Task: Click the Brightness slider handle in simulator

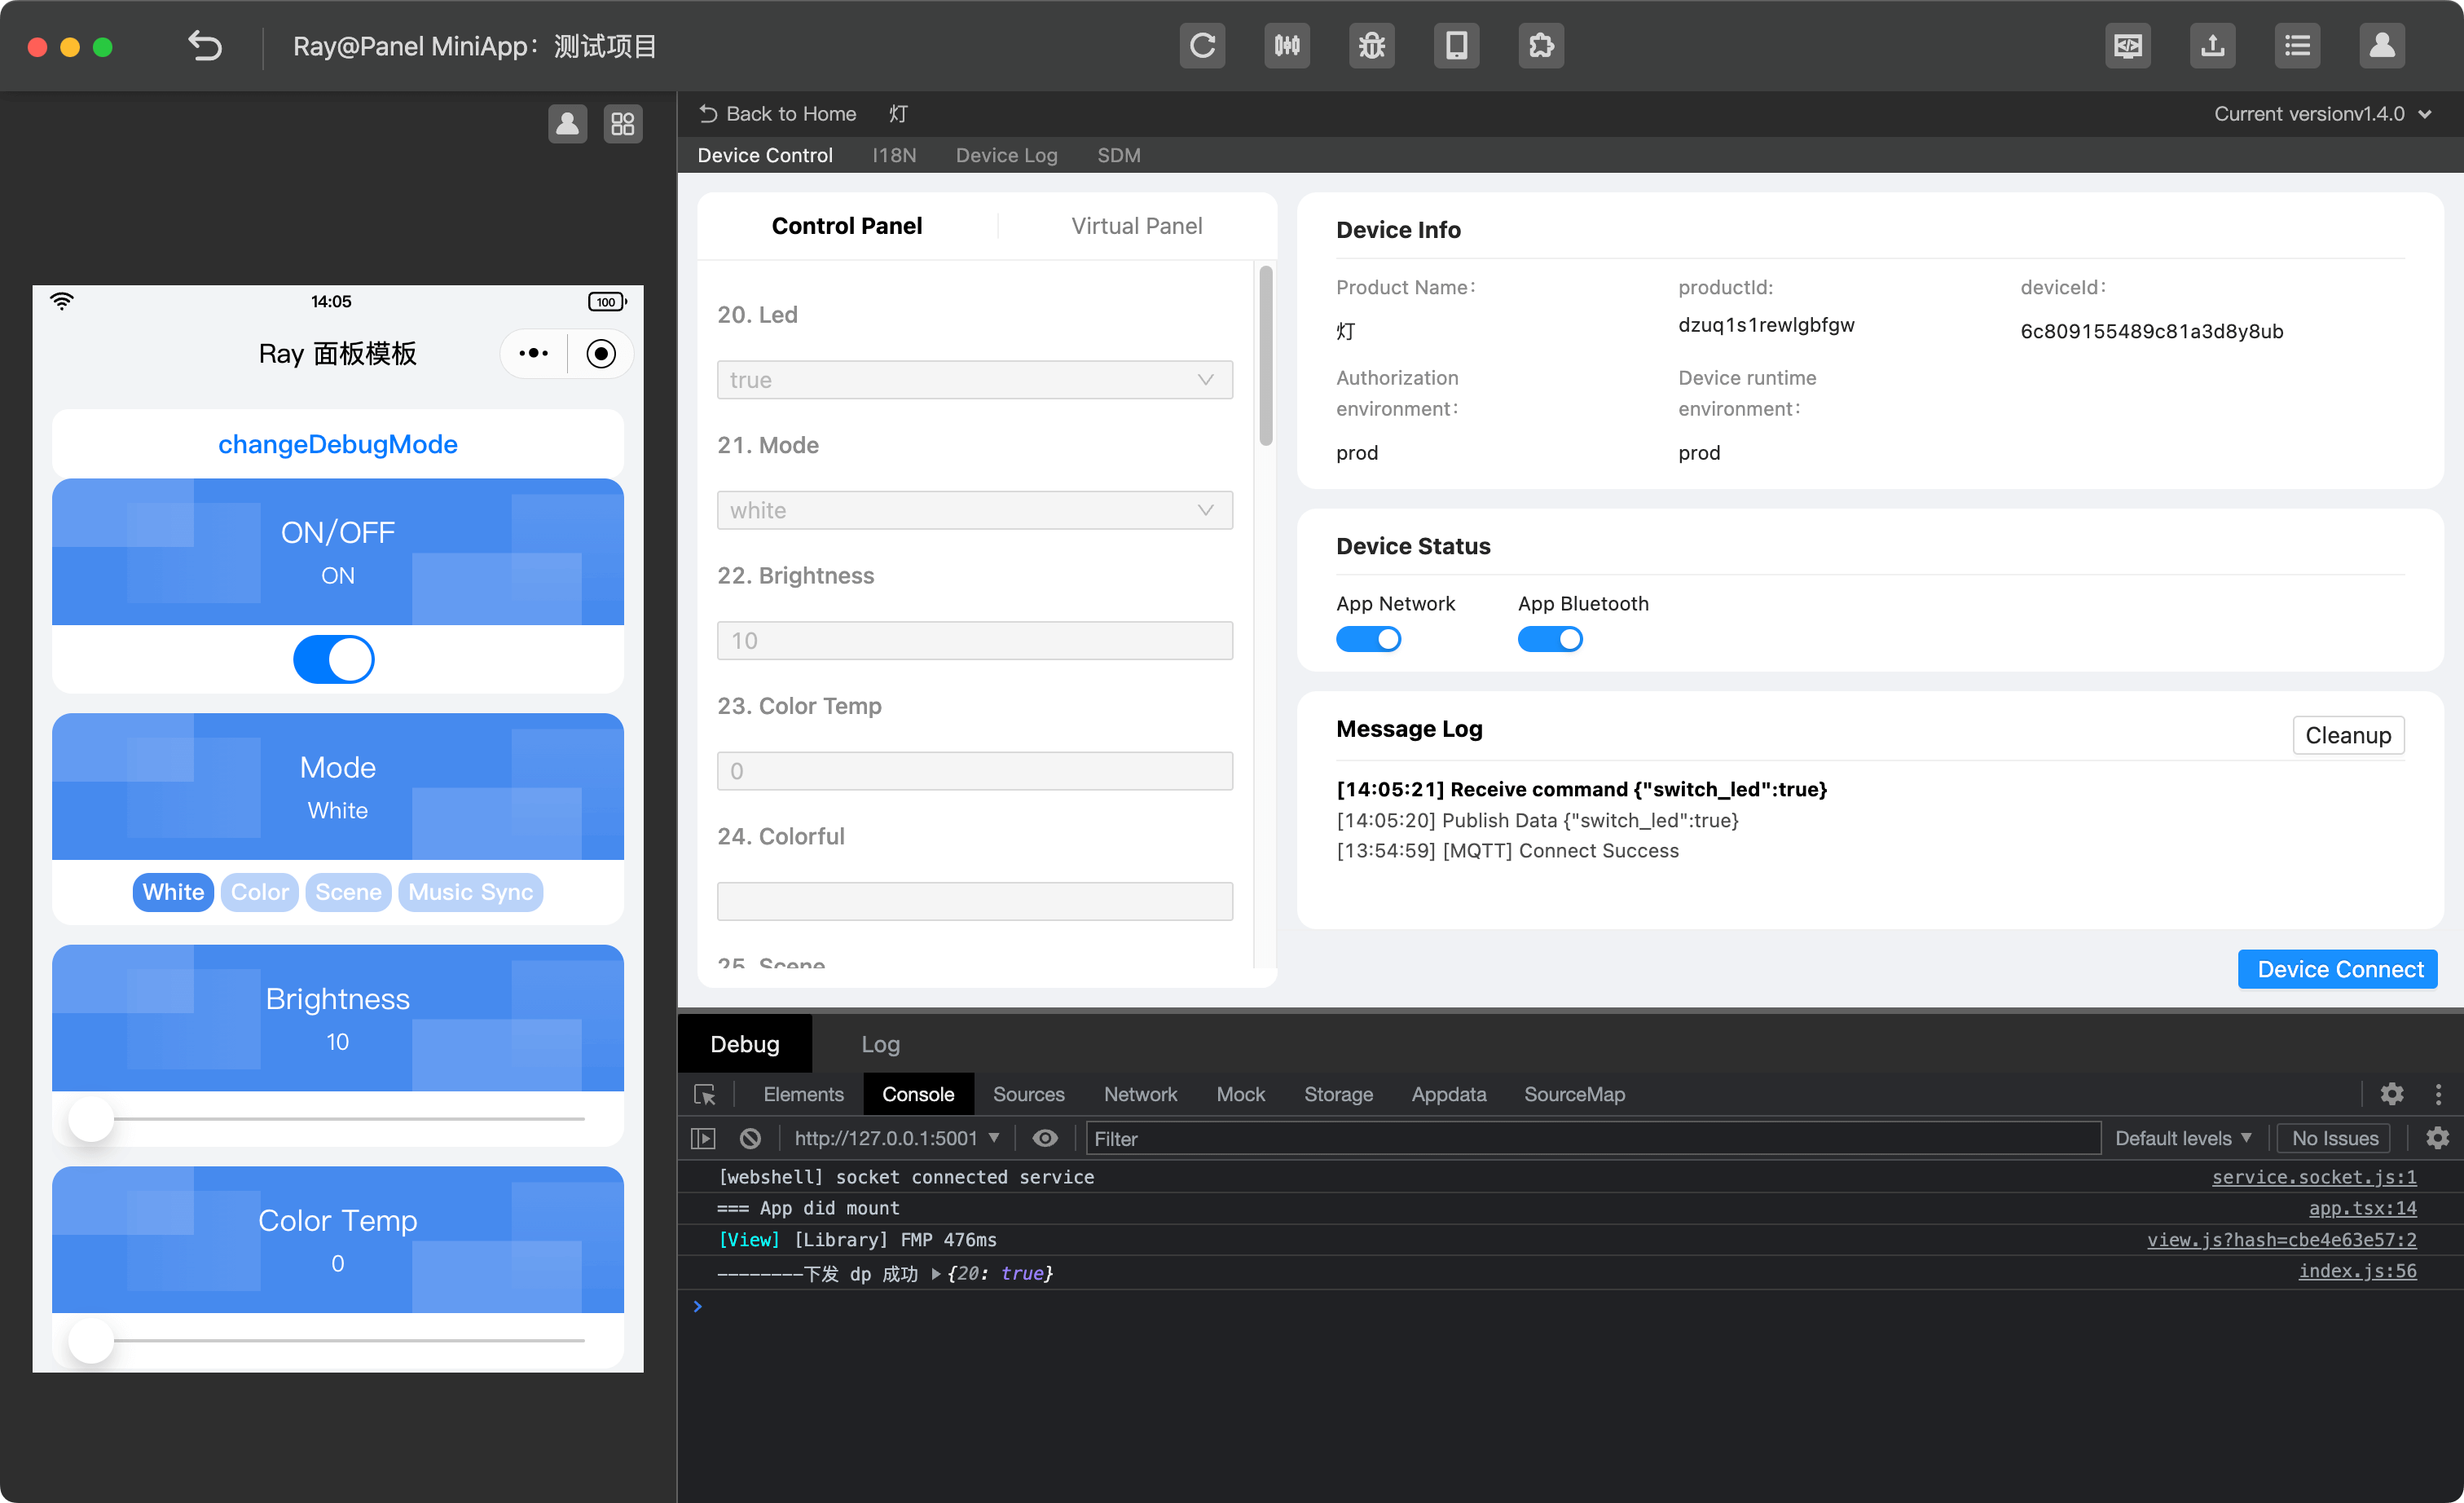Action: (x=91, y=1119)
